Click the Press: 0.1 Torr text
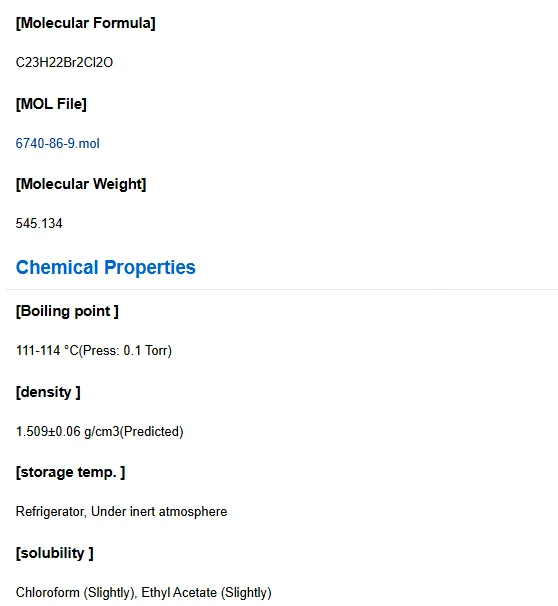The width and height of the screenshot is (558, 606). 126,351
